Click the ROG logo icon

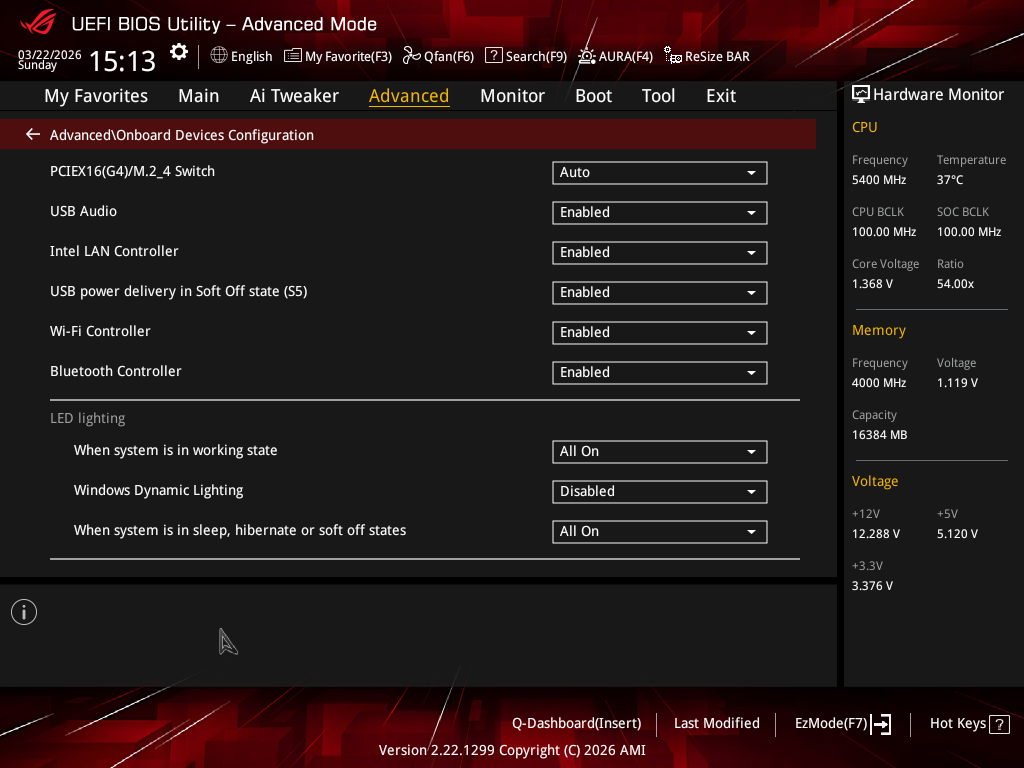click(x=37, y=23)
